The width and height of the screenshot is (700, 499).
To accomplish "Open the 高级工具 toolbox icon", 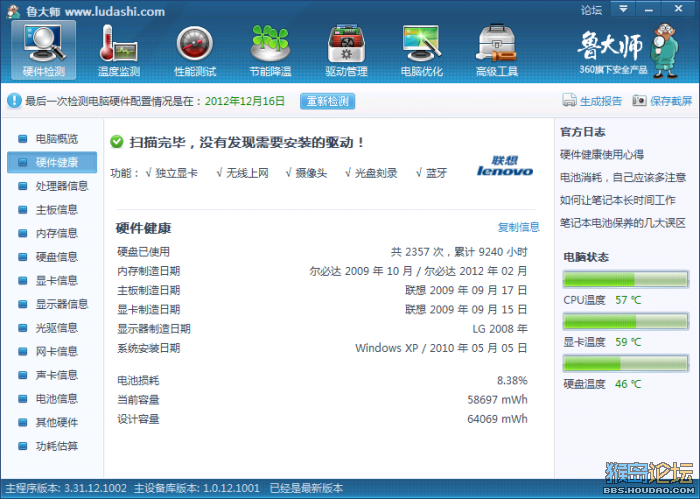I will pos(497,50).
